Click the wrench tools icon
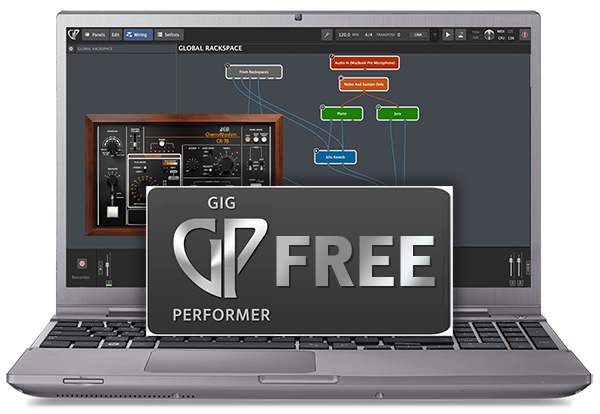600x414 pixels. click(x=327, y=34)
